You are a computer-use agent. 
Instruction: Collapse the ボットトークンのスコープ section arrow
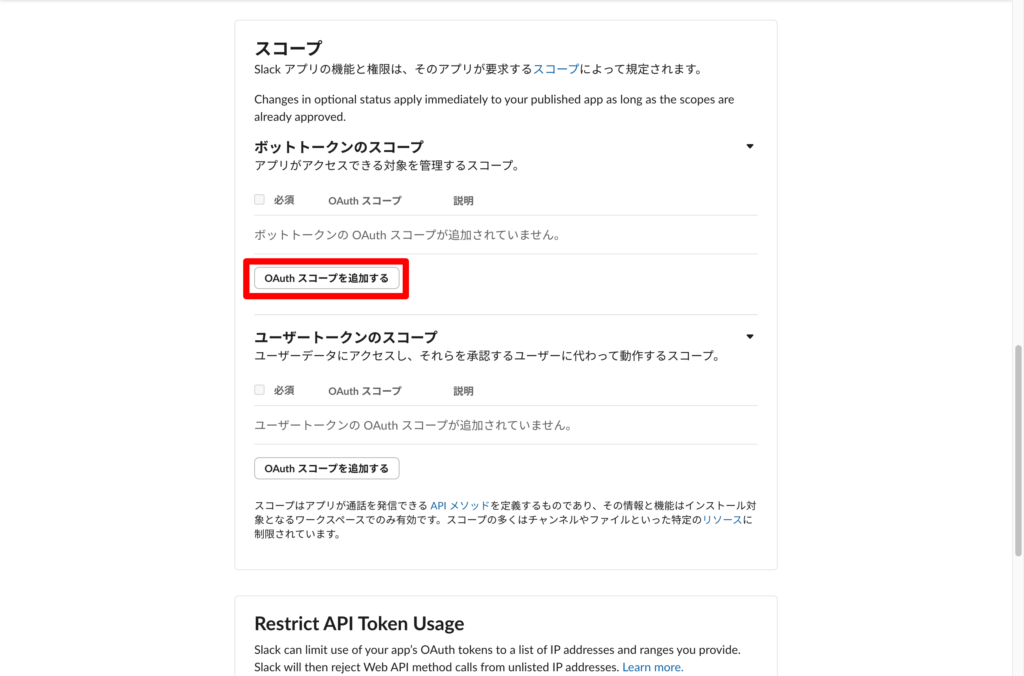click(750, 147)
